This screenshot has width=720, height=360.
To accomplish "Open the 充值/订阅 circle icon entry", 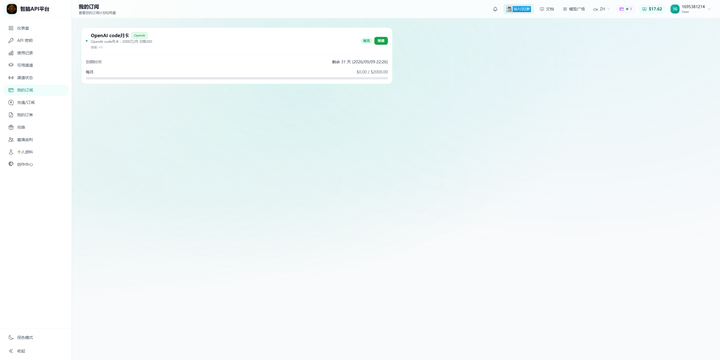I will click(11, 102).
